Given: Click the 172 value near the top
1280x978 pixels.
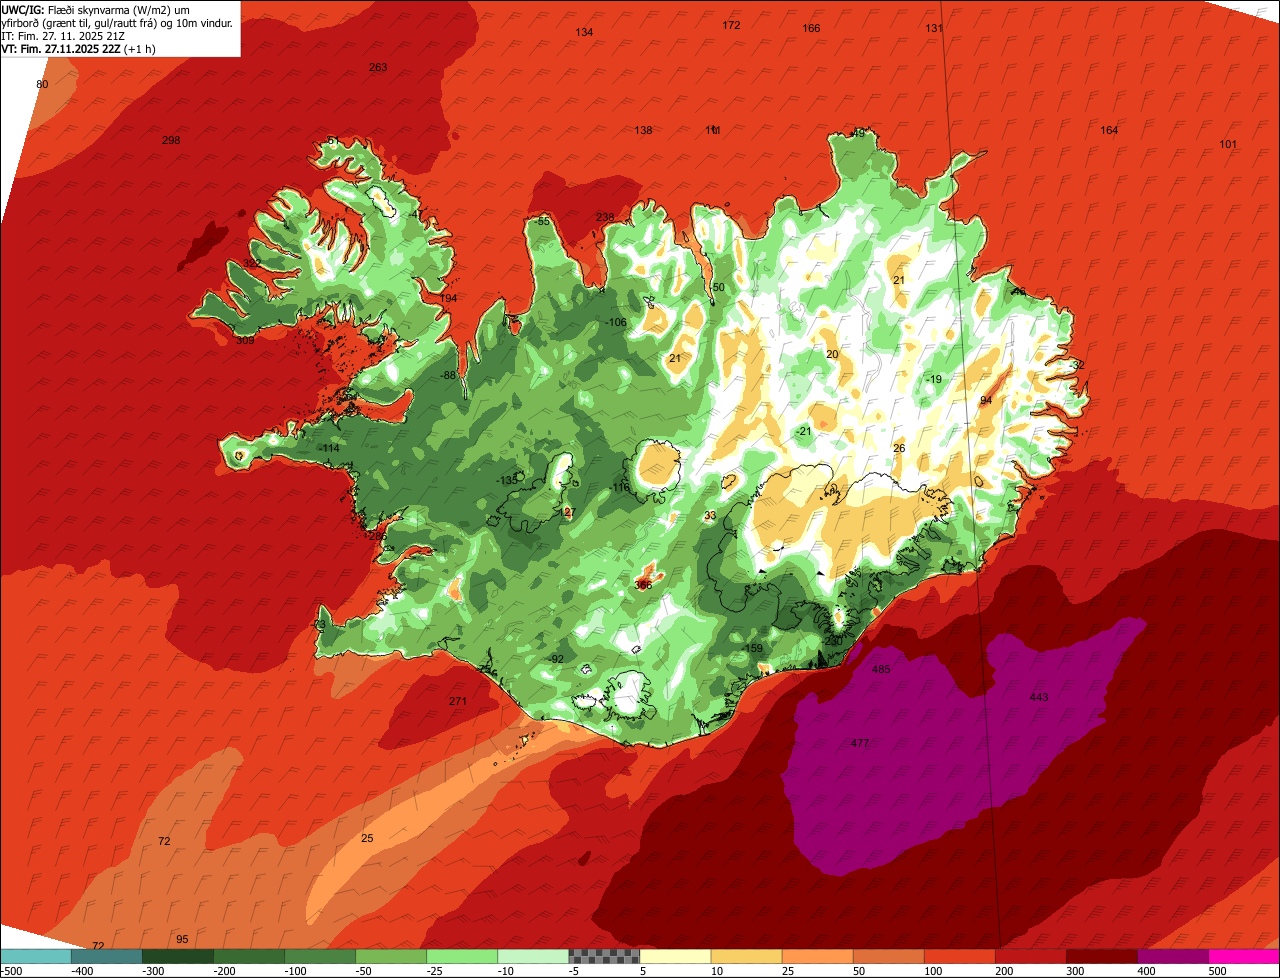Looking at the screenshot, I should (731, 25).
